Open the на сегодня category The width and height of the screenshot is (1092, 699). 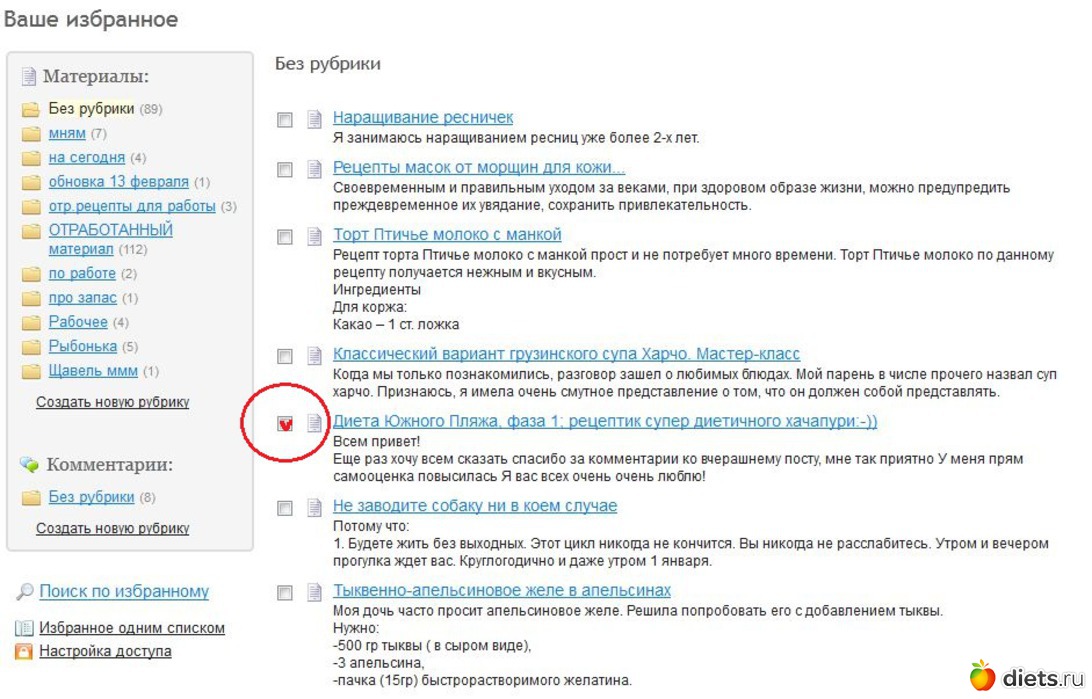pyautogui.click(x=87, y=158)
